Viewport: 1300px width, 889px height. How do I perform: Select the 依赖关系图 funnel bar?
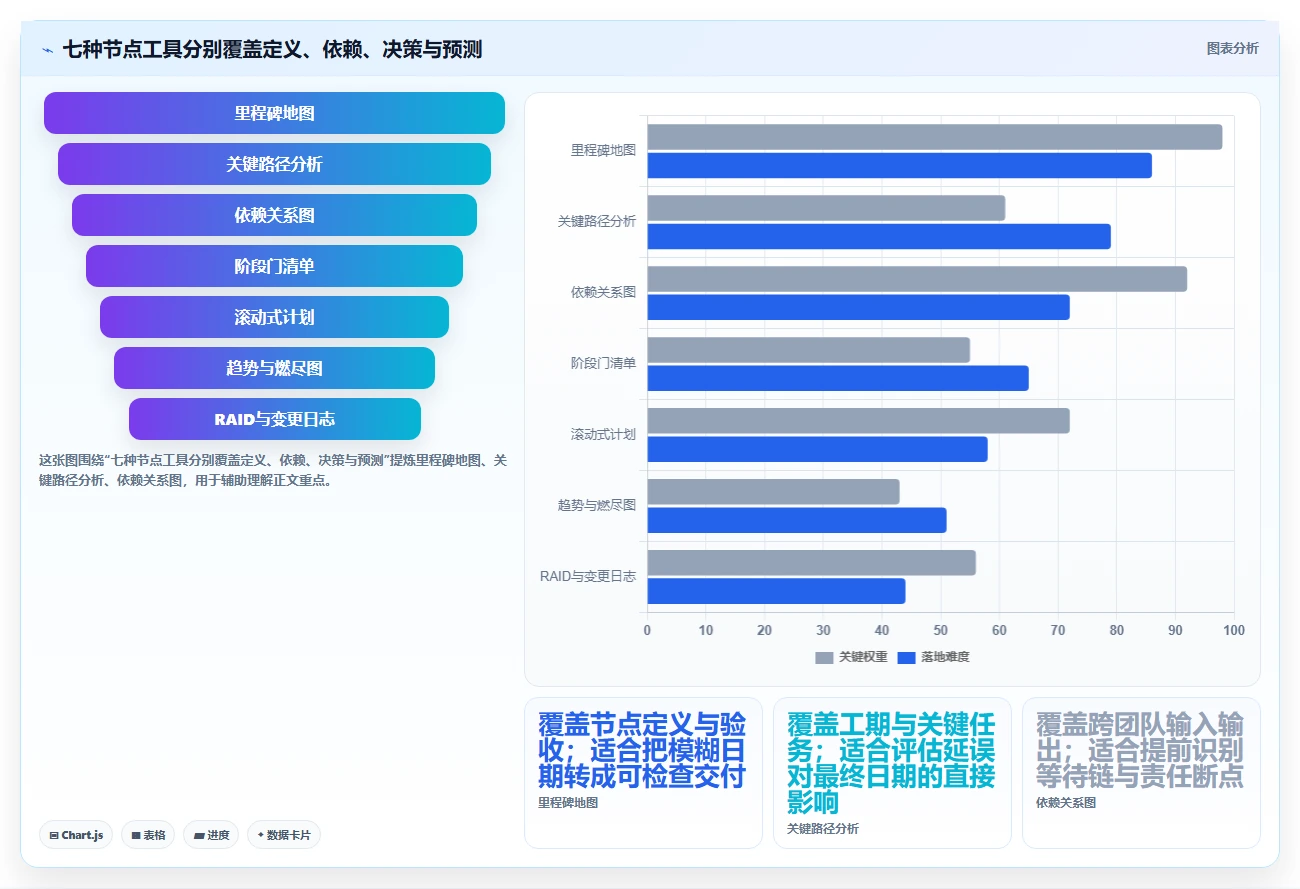274,215
